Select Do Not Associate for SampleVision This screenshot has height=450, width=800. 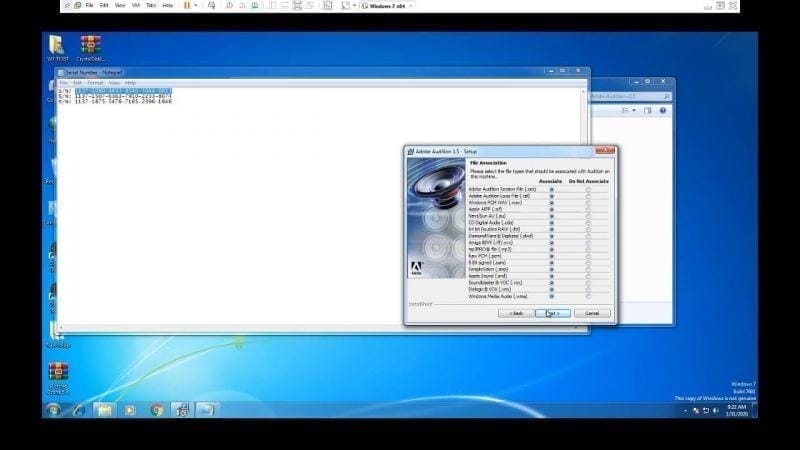coord(588,269)
